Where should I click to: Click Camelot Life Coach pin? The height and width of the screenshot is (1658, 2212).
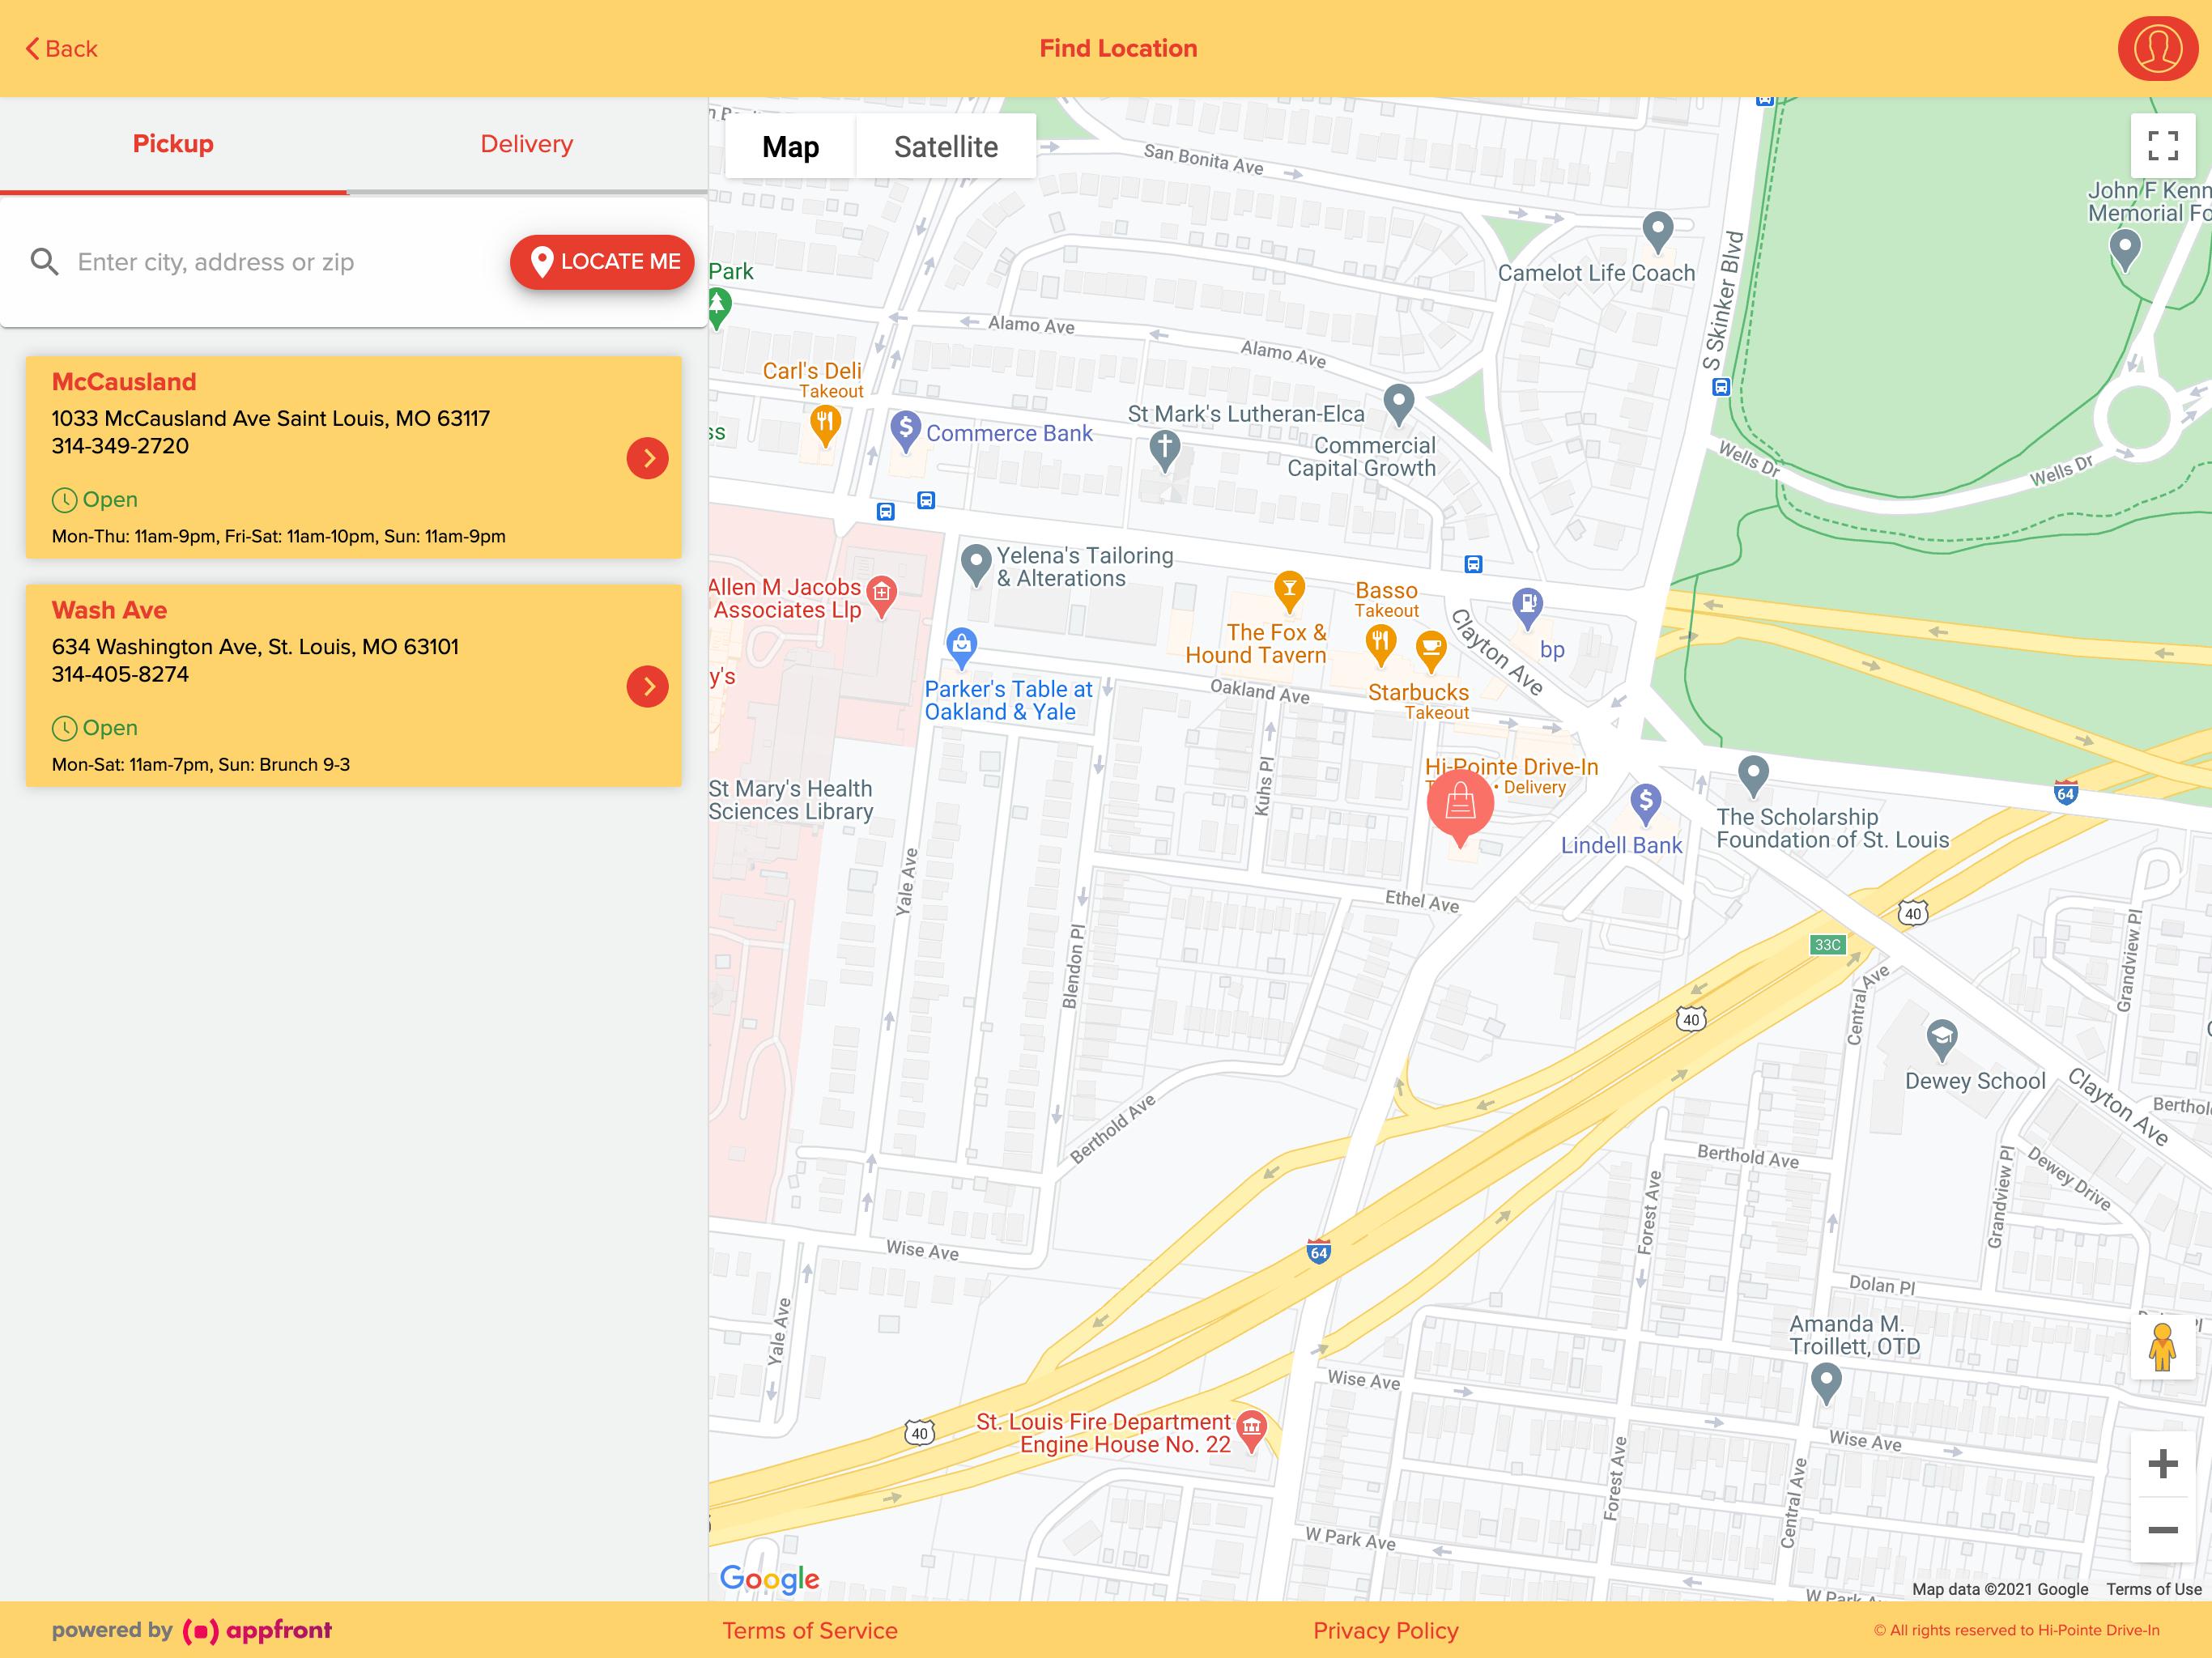coord(1658,232)
